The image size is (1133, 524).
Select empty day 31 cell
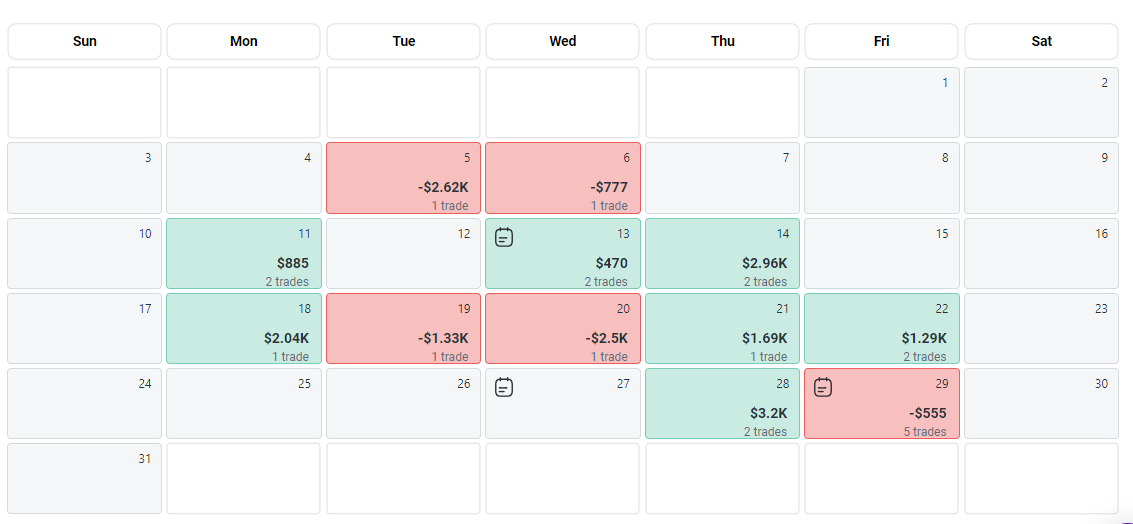(x=85, y=479)
